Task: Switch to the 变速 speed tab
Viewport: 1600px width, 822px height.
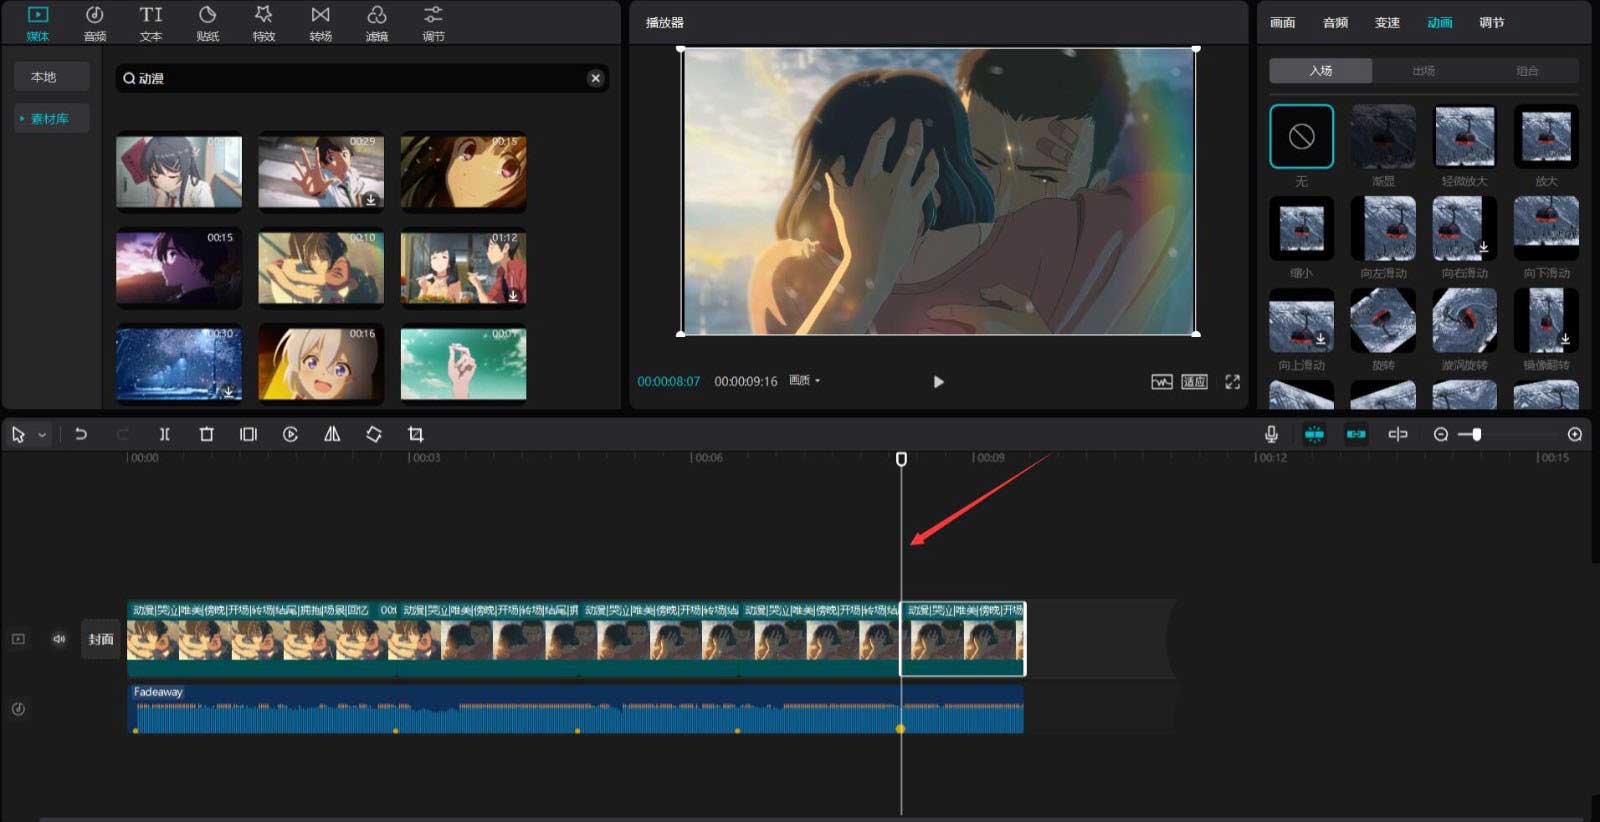Action: (x=1387, y=22)
